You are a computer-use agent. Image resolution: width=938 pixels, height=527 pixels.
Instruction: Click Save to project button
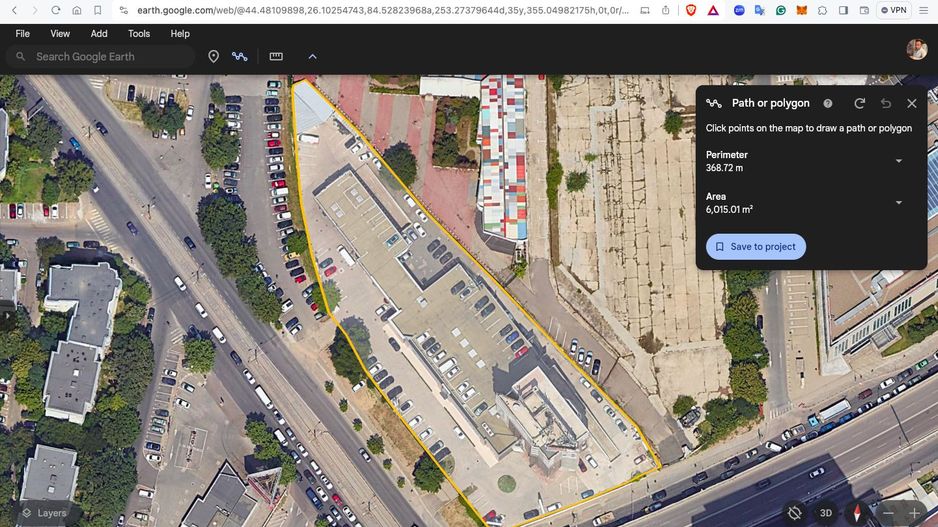[756, 247]
